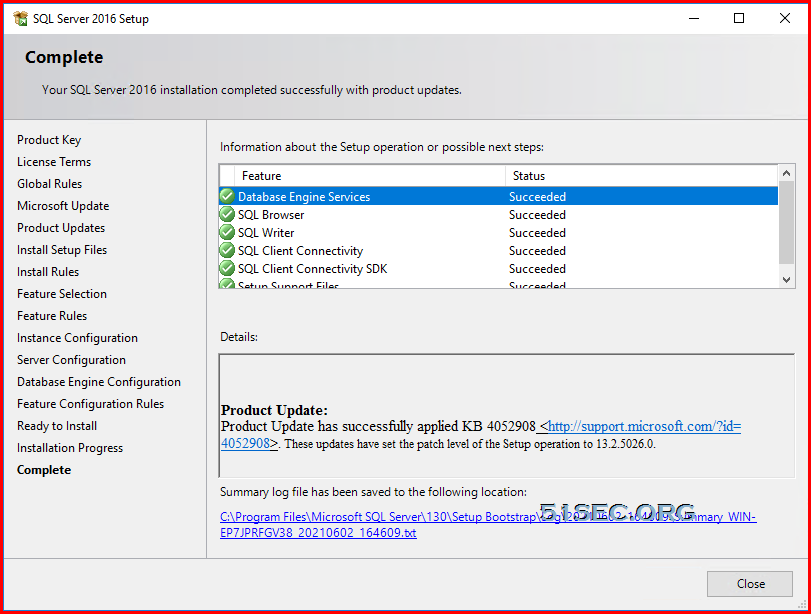Click Succeeded status of SQL Browser

pyautogui.click(x=537, y=215)
